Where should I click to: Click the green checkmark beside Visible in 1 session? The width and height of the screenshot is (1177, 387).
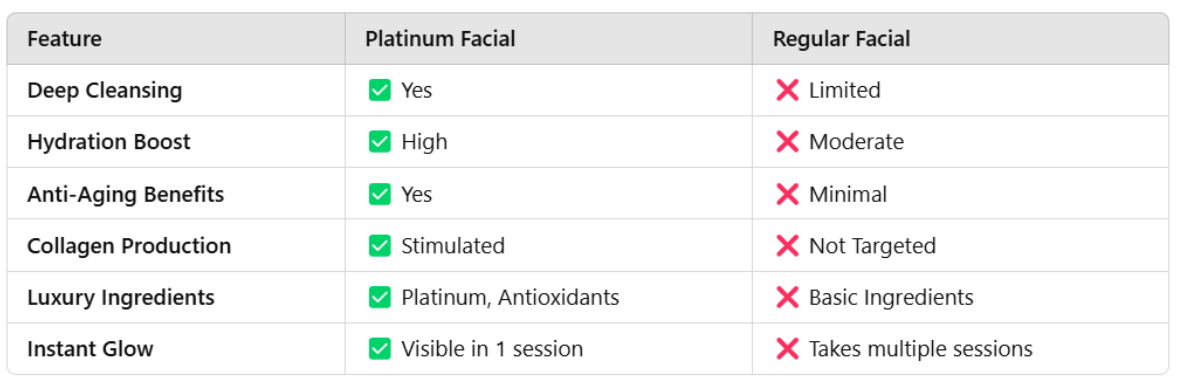point(380,349)
